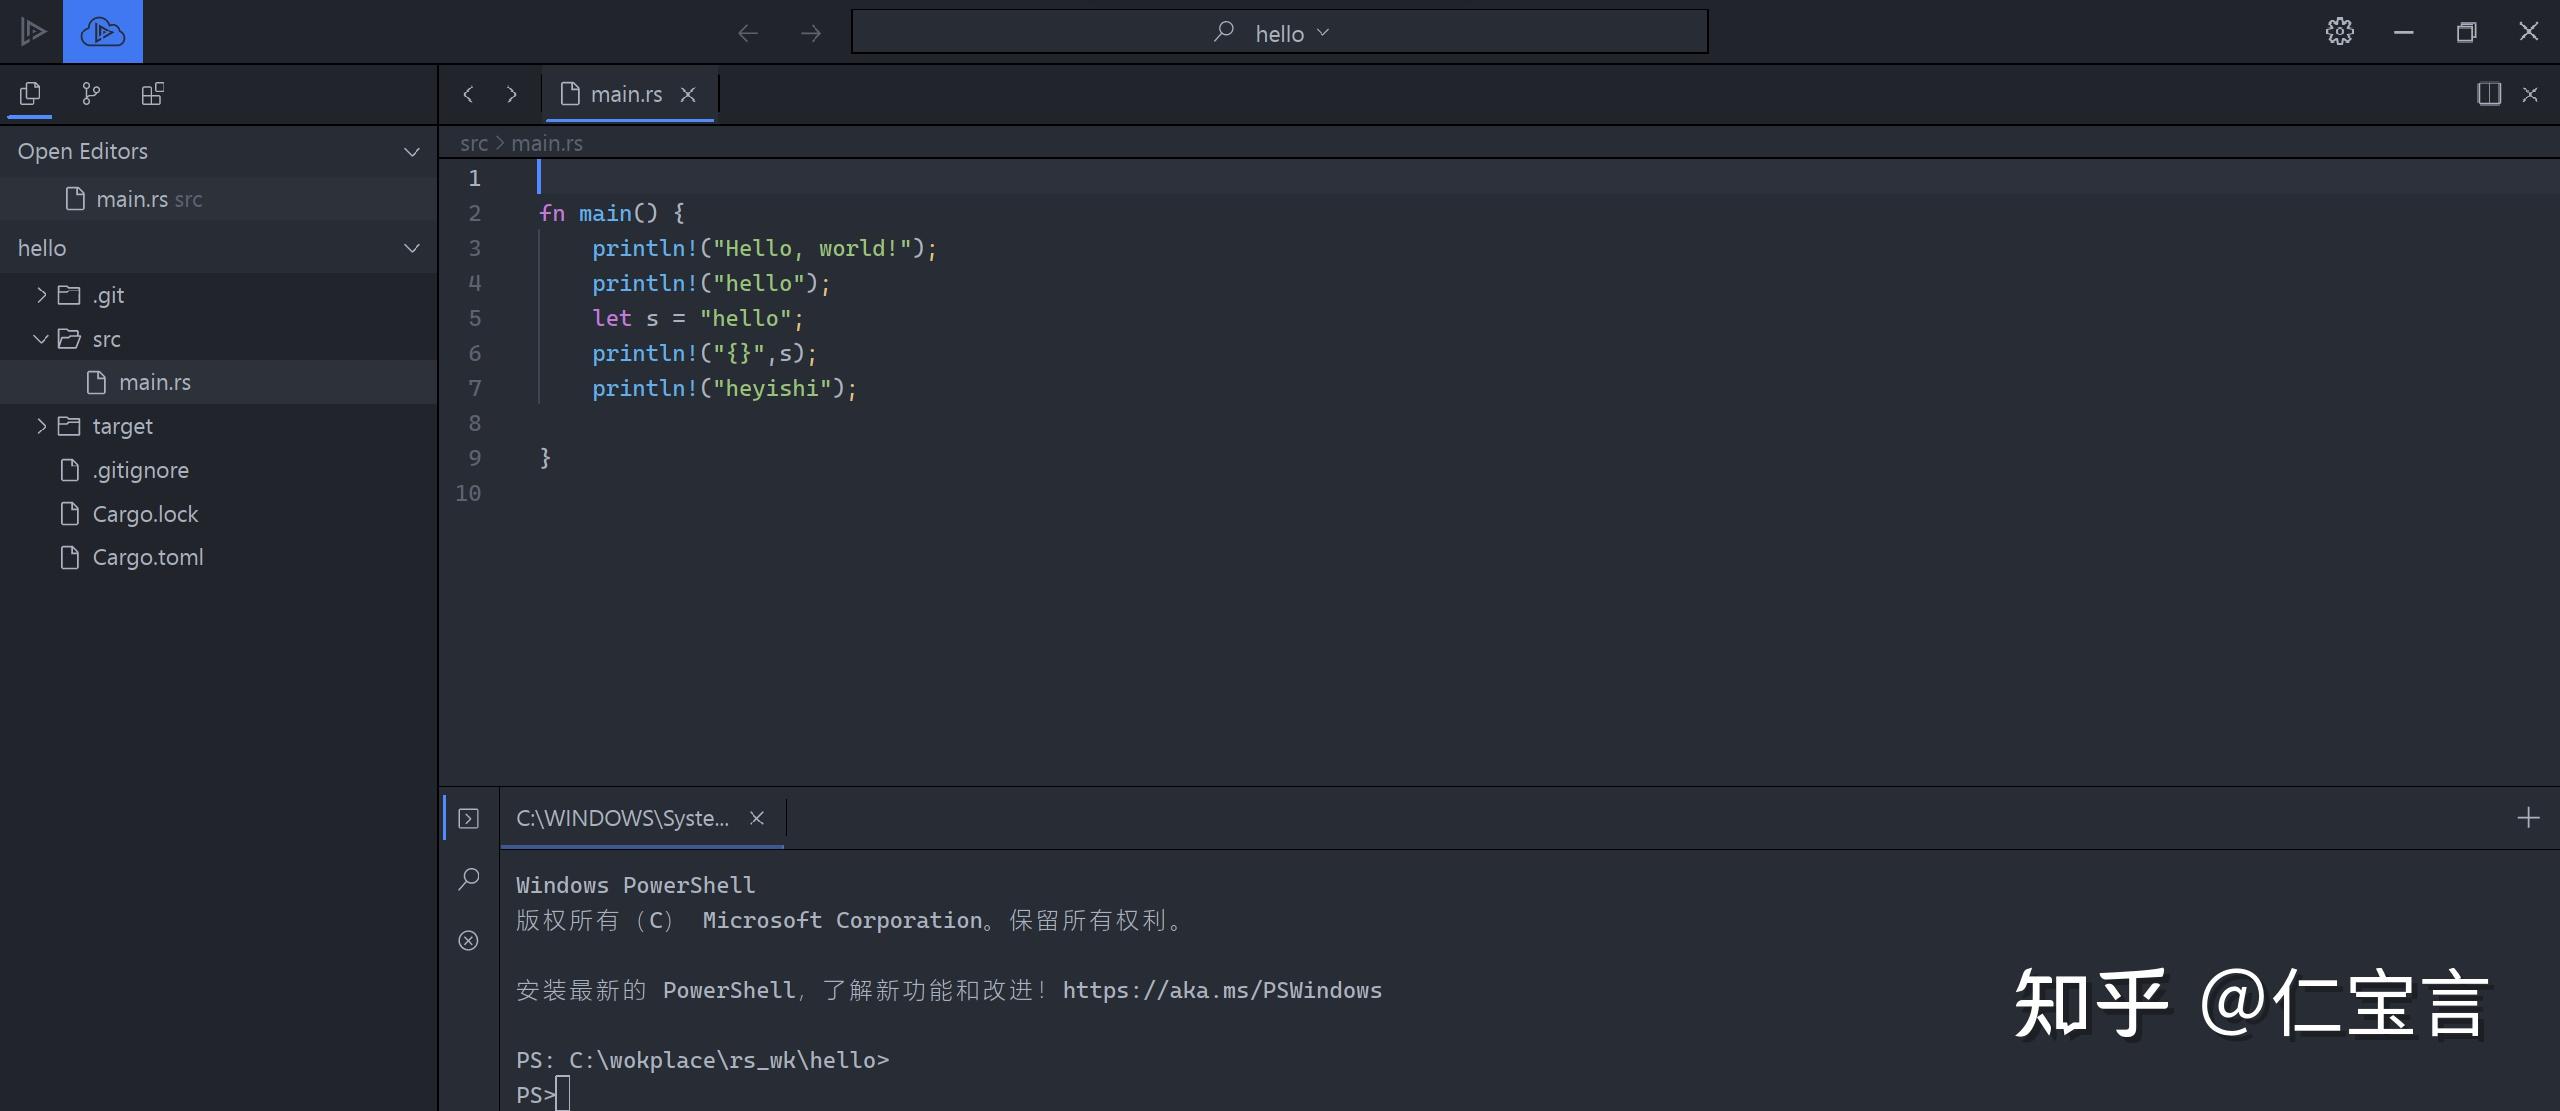Click the run and debug play icon

(32, 32)
